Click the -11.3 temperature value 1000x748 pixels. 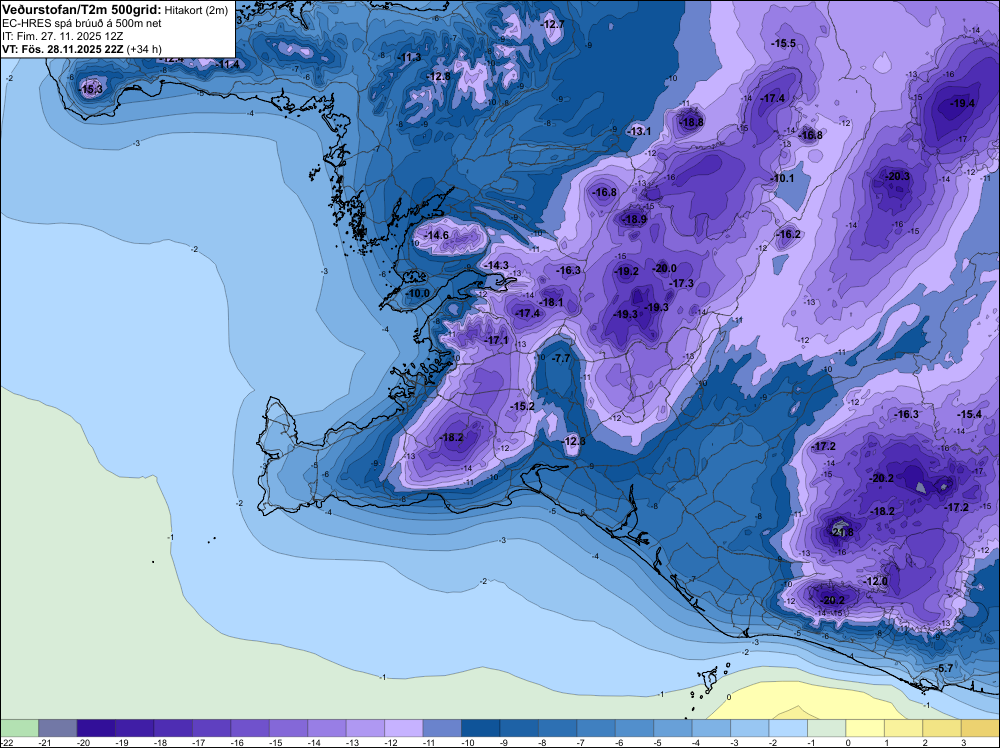tap(409, 57)
